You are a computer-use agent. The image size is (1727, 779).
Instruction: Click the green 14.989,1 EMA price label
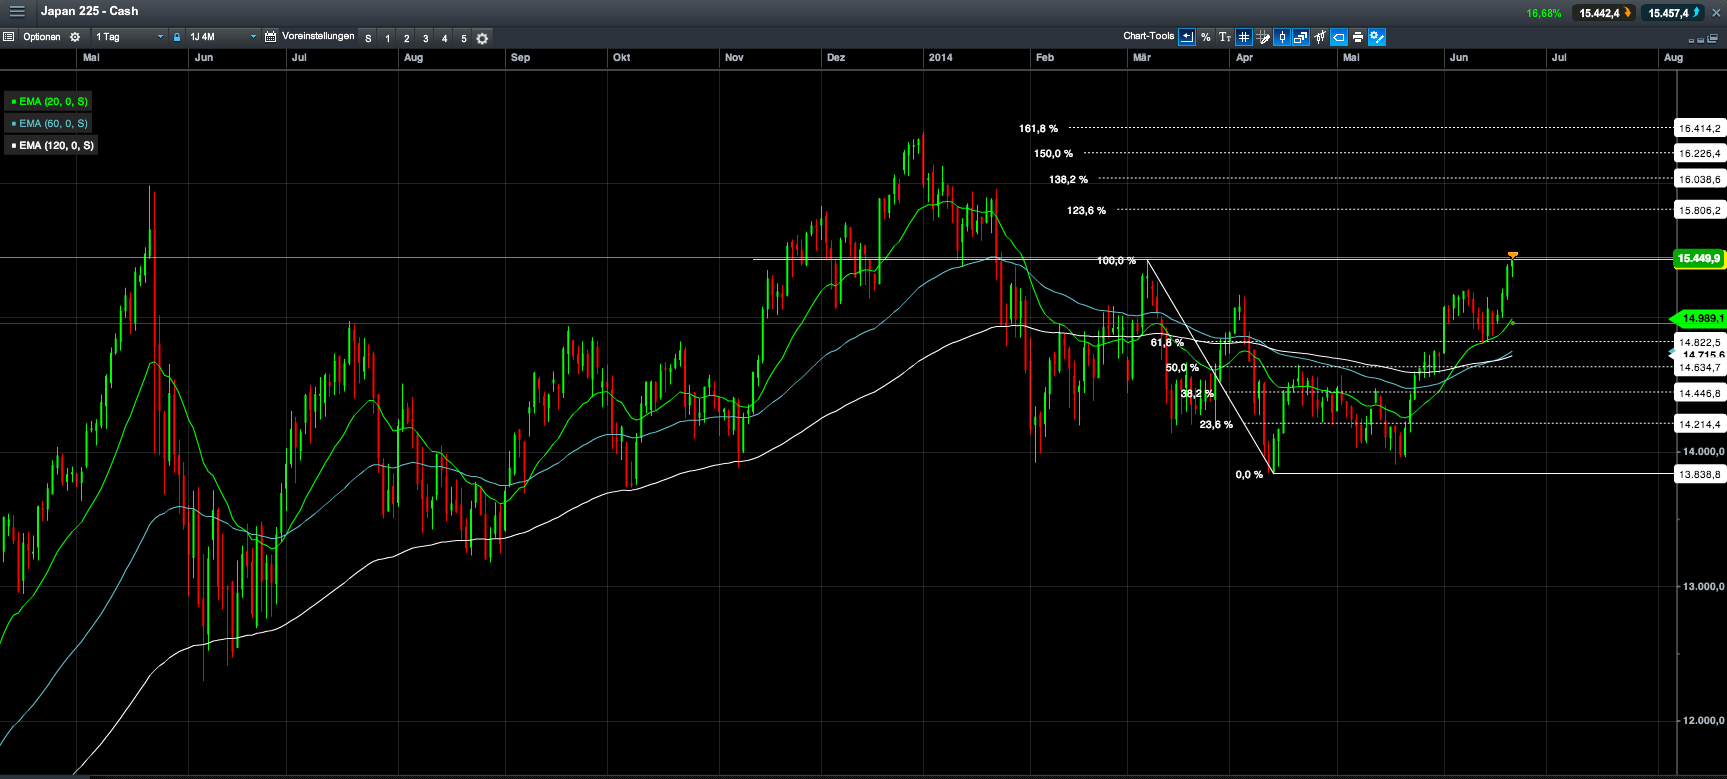coord(1700,318)
